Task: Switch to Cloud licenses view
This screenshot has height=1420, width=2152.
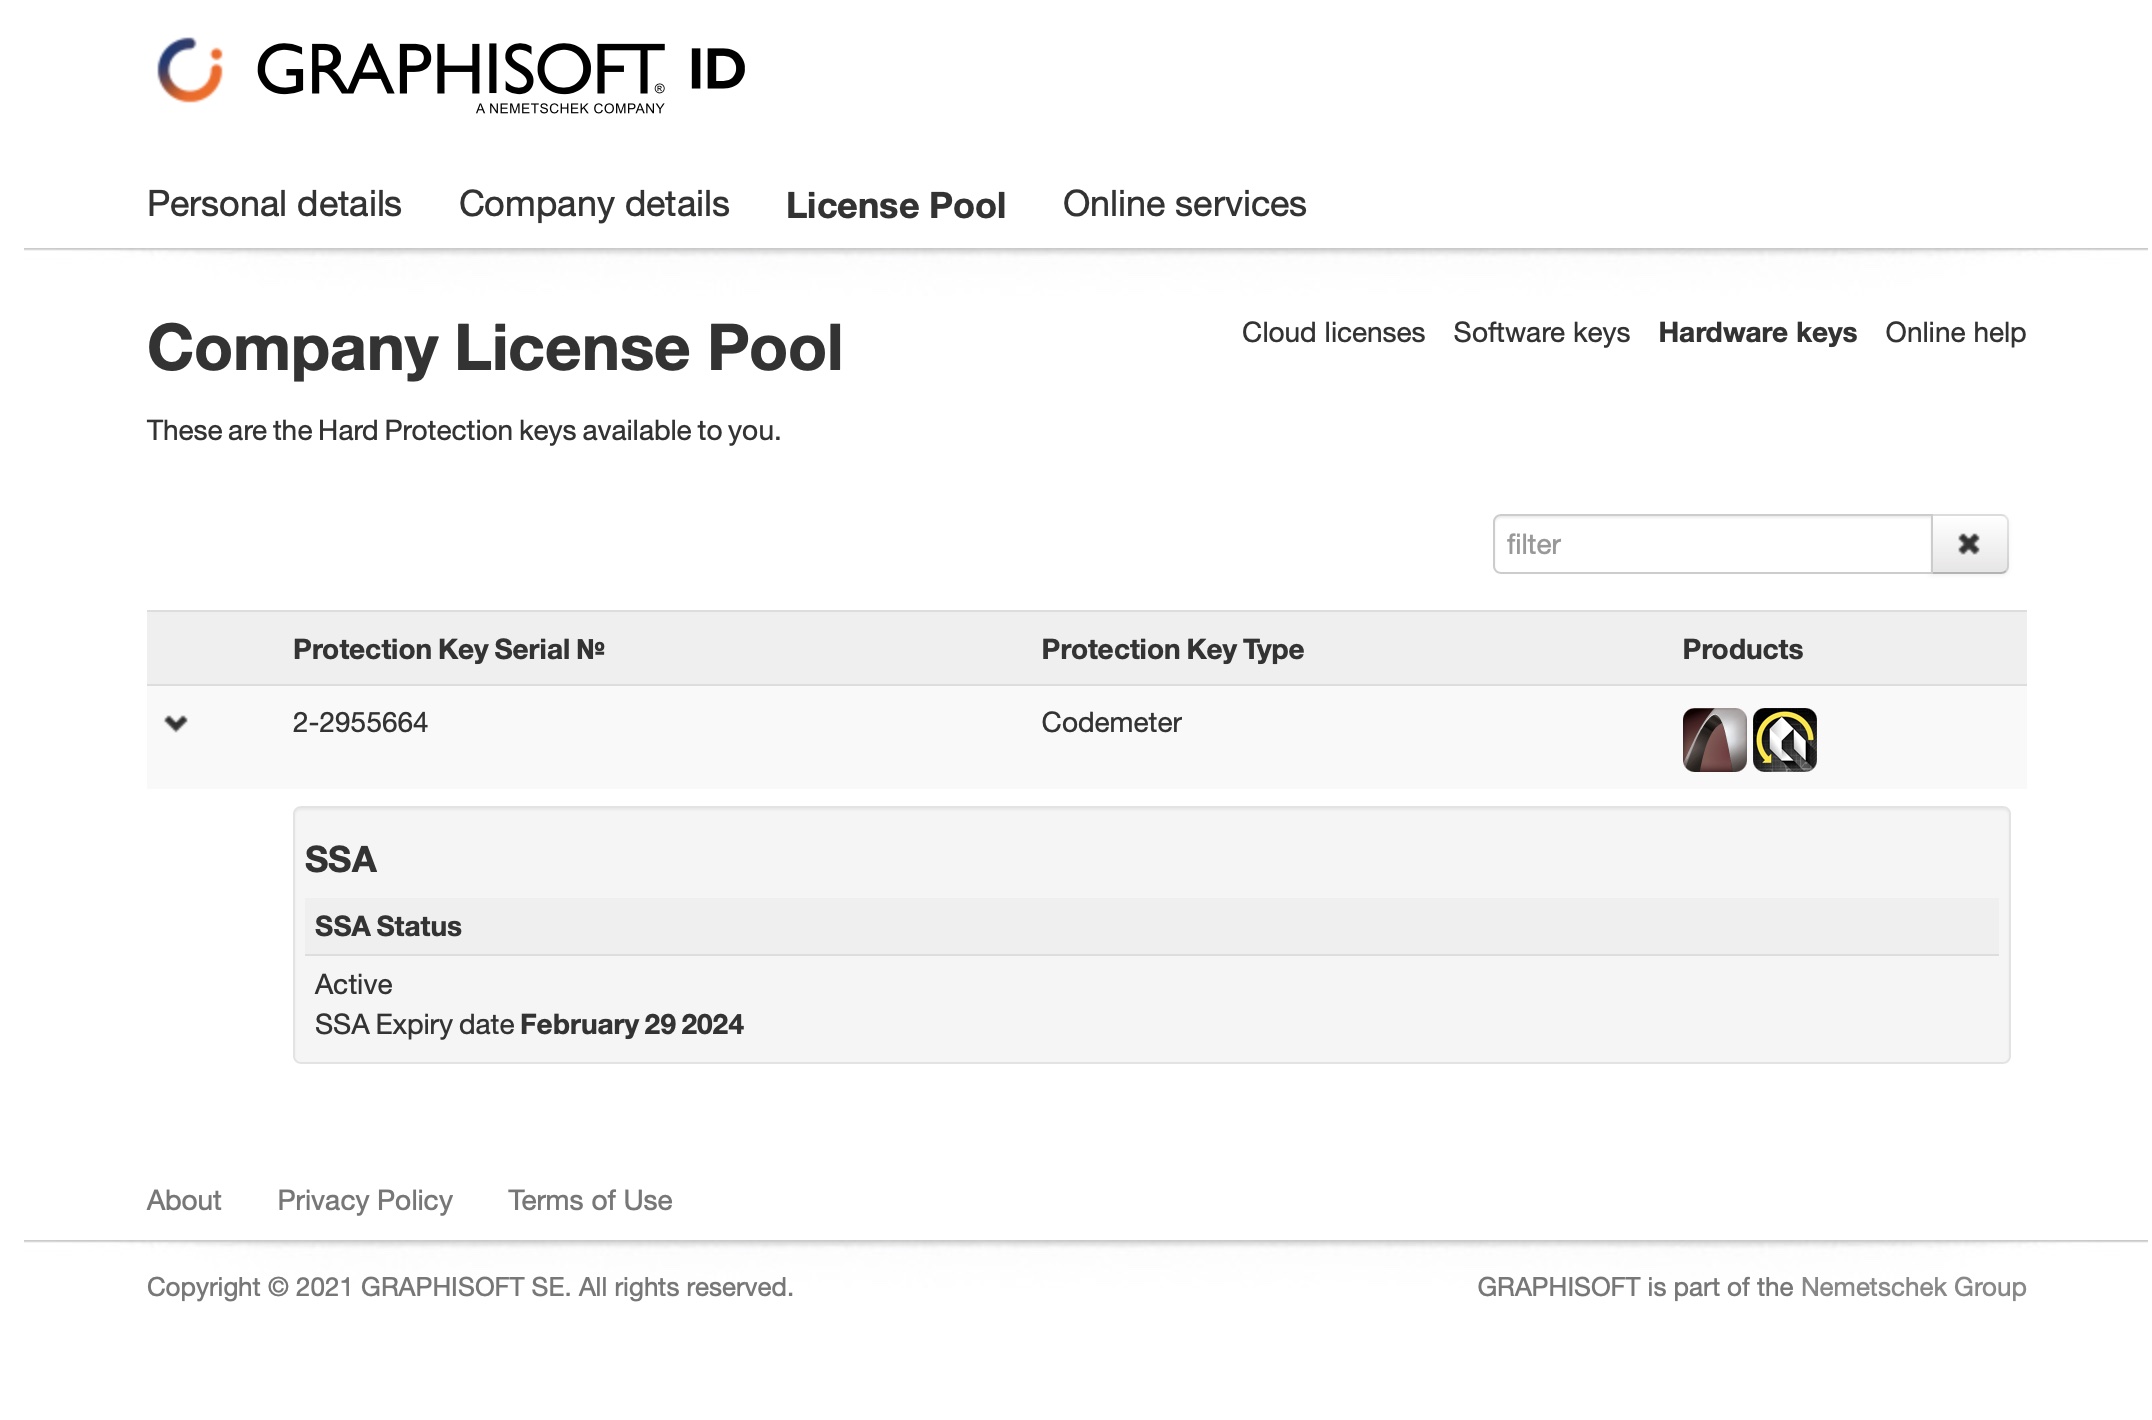Action: coord(1333,332)
